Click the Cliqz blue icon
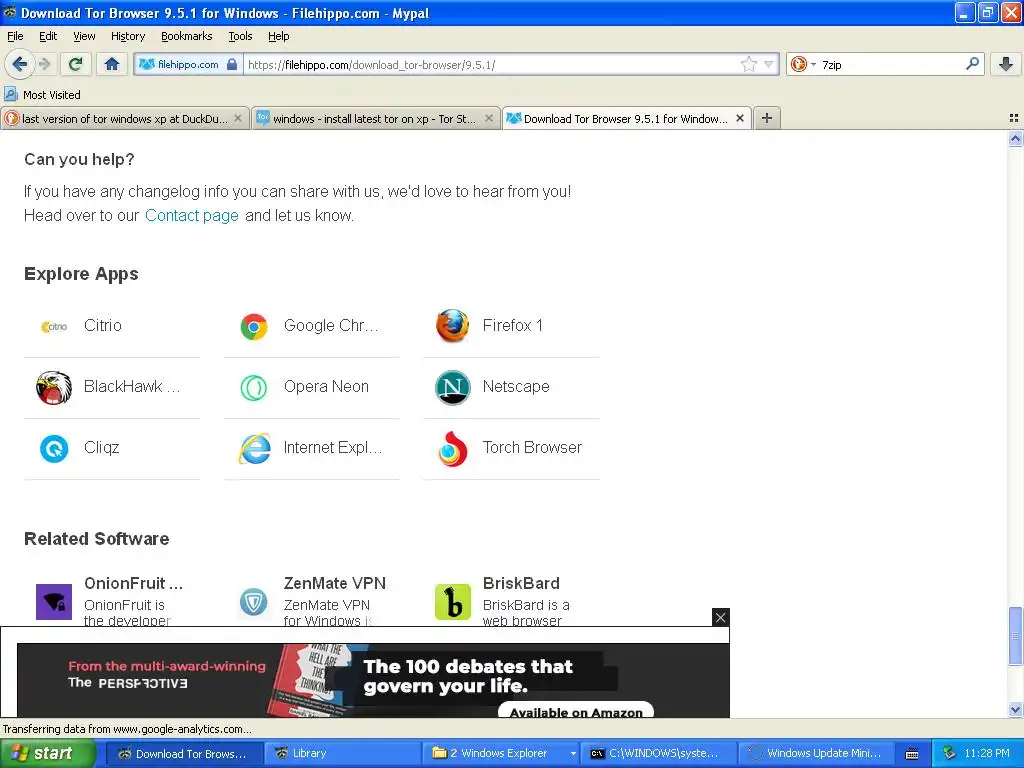Screen dimensions: 1024x768 tap(54, 449)
